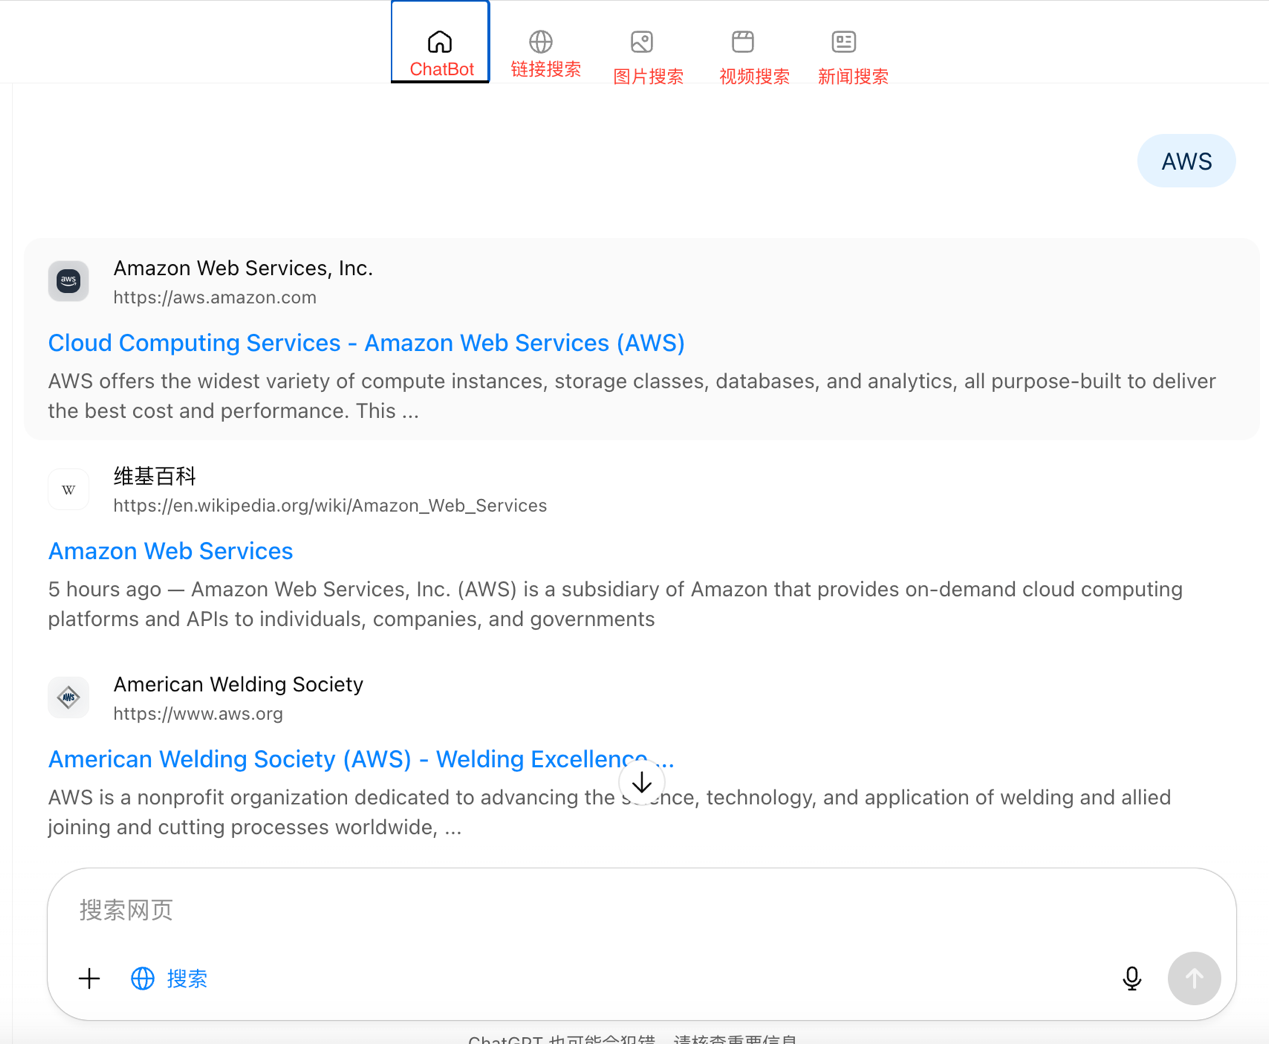The image size is (1269, 1044).
Task: Click the en.wikipedia.org Amazon_Web_Services URL
Action: click(330, 505)
